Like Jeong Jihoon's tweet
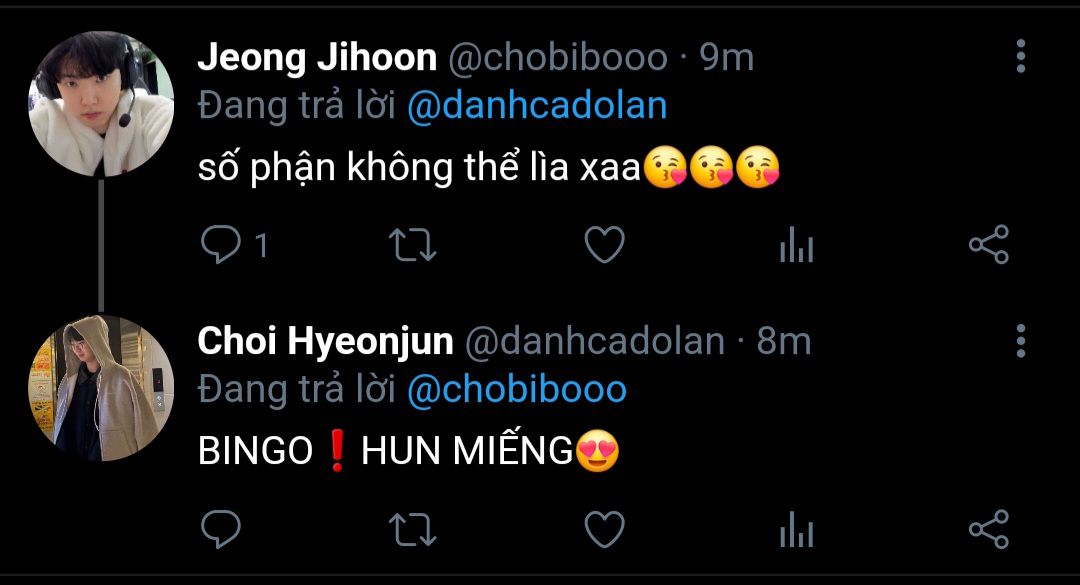The height and width of the screenshot is (585, 1080). click(x=605, y=245)
